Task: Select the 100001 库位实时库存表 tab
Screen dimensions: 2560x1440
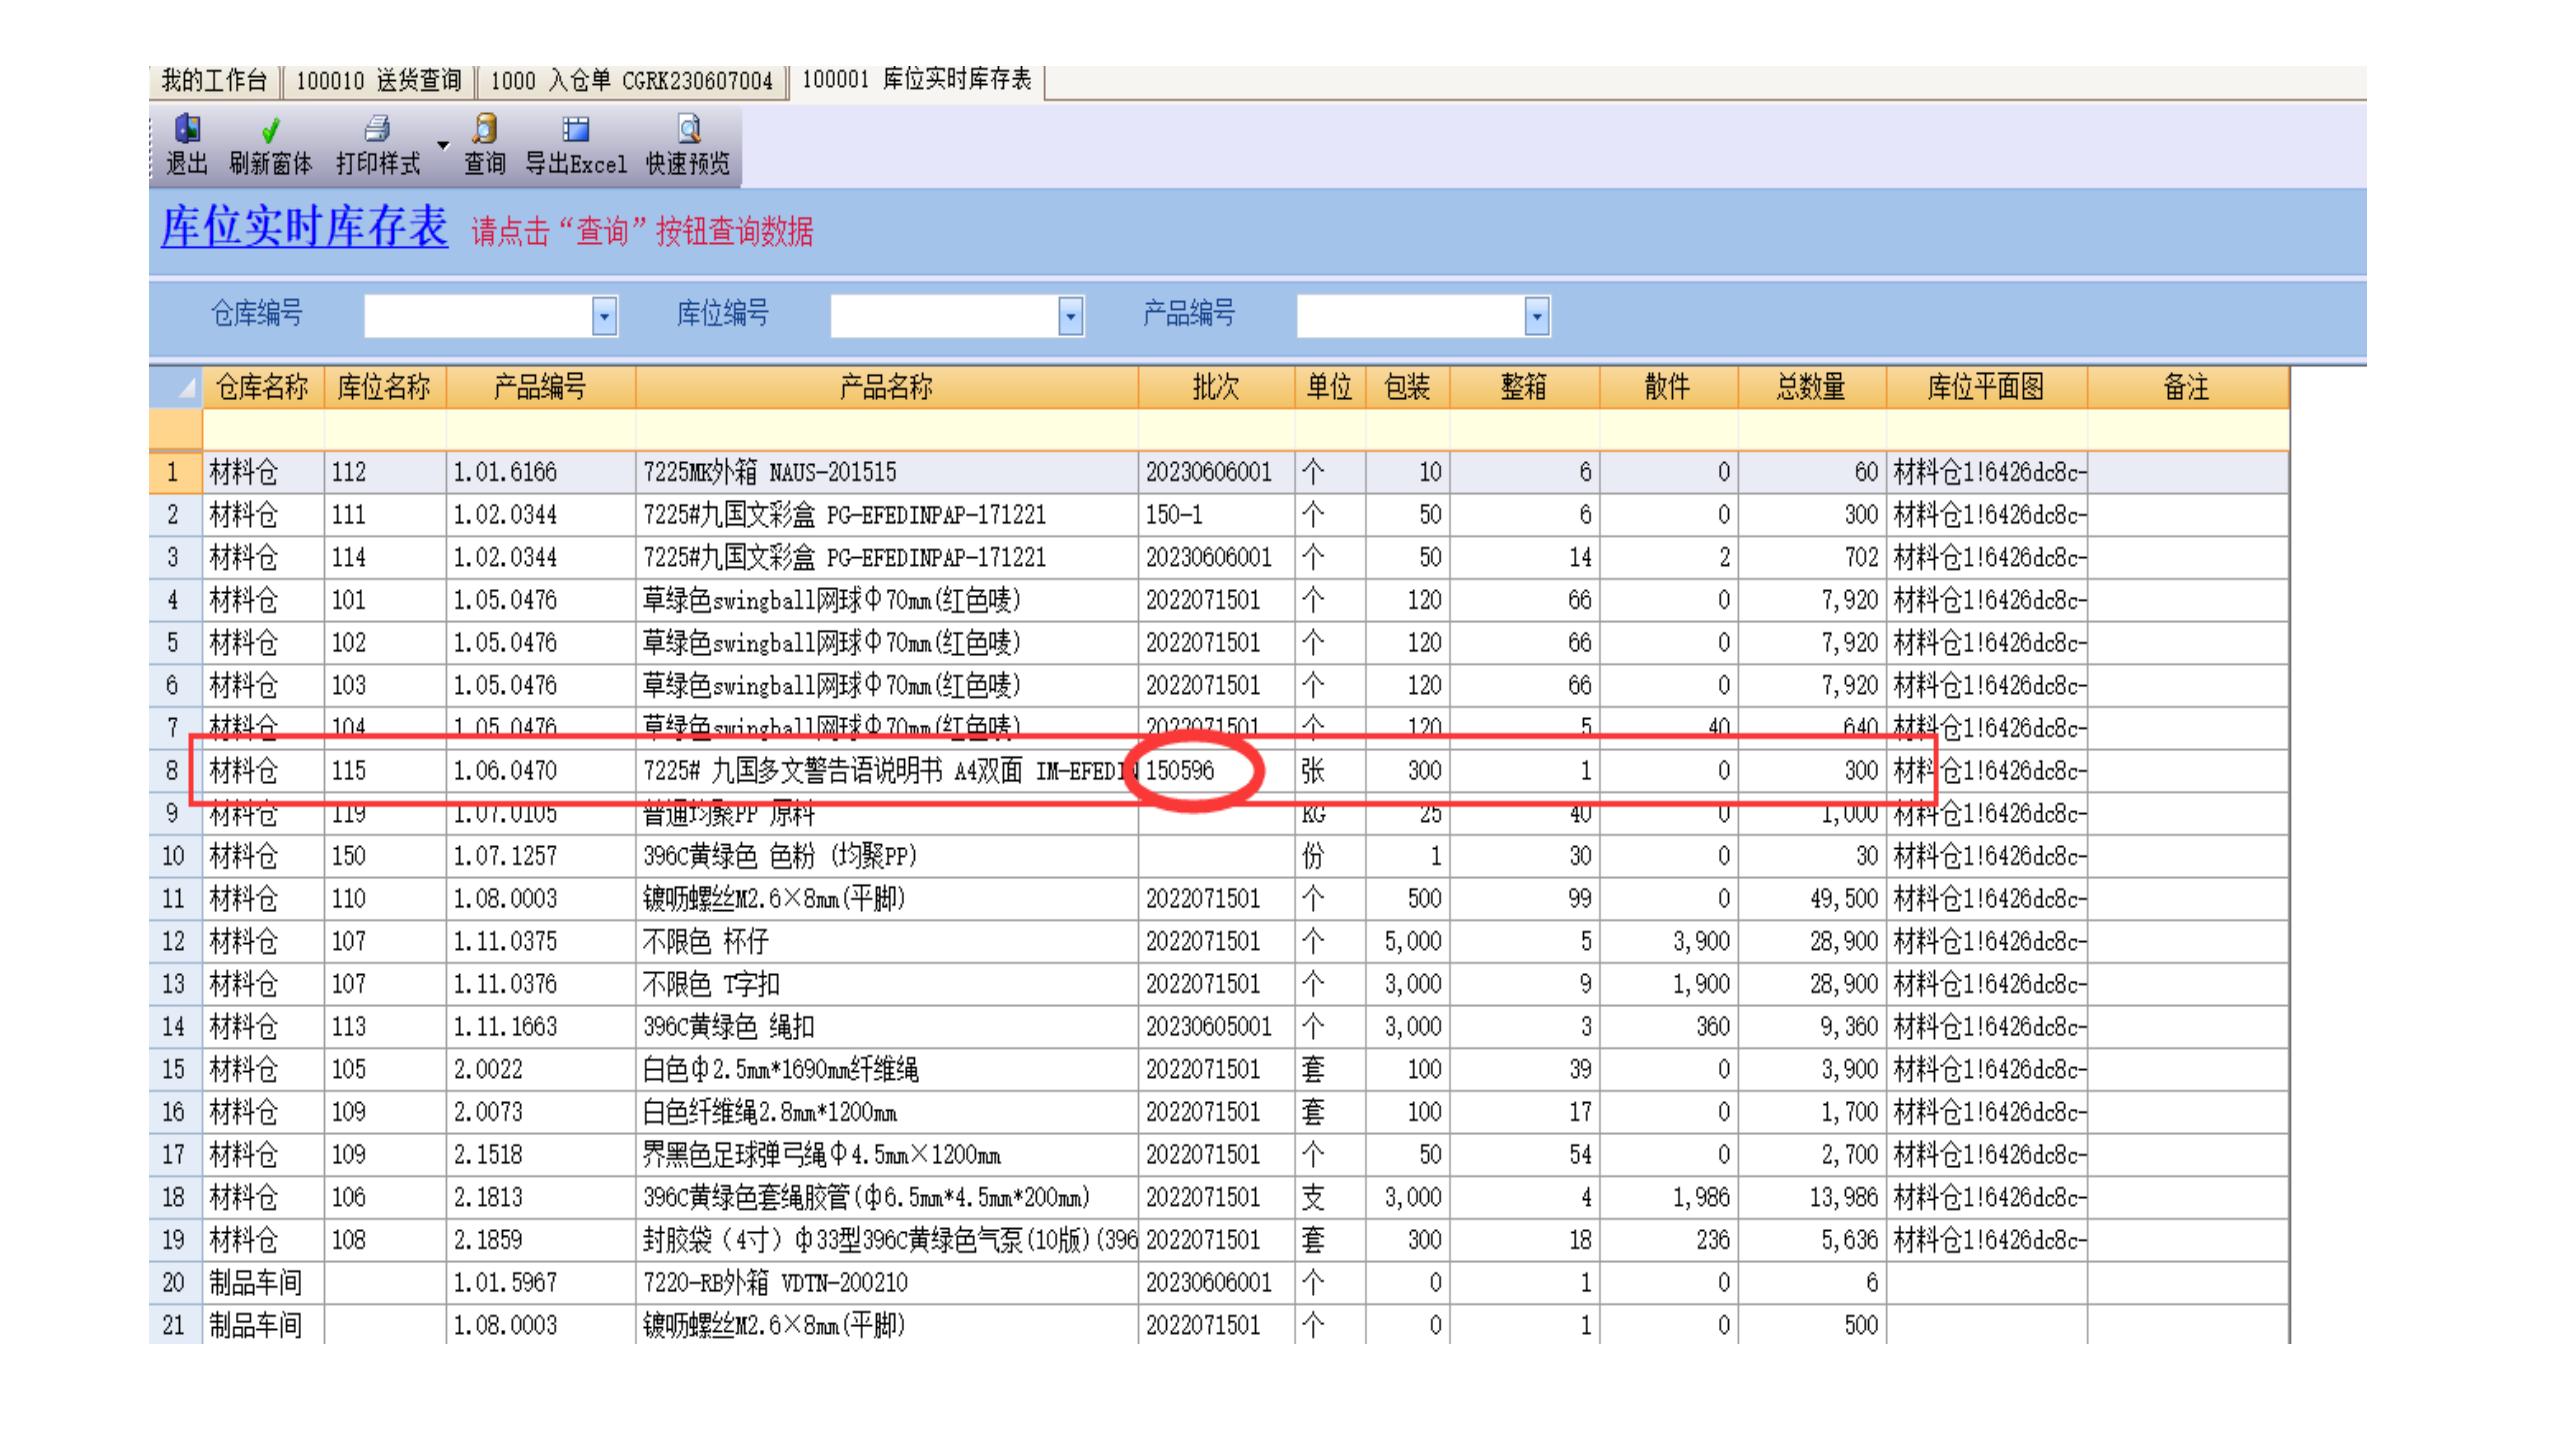Action: (916, 80)
